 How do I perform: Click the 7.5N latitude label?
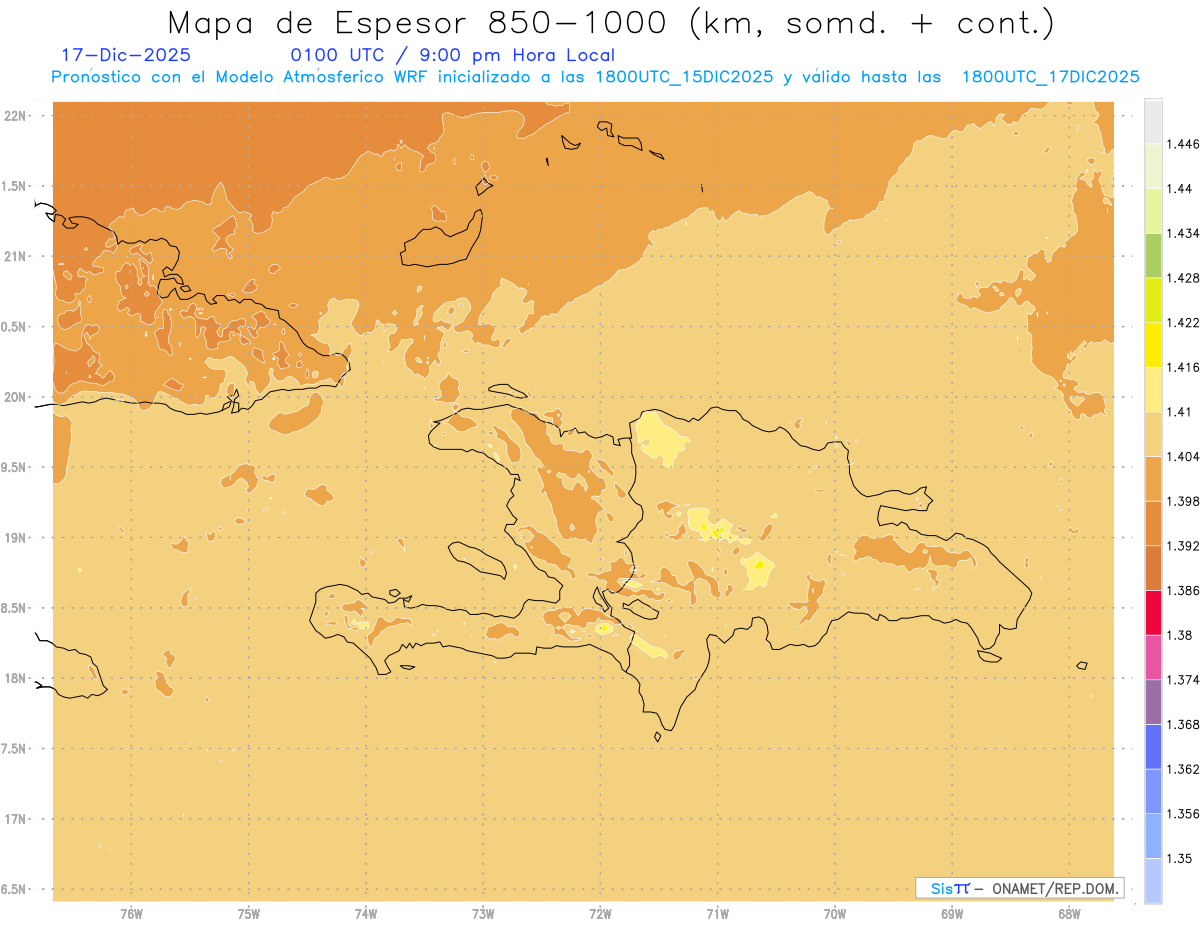(15, 749)
